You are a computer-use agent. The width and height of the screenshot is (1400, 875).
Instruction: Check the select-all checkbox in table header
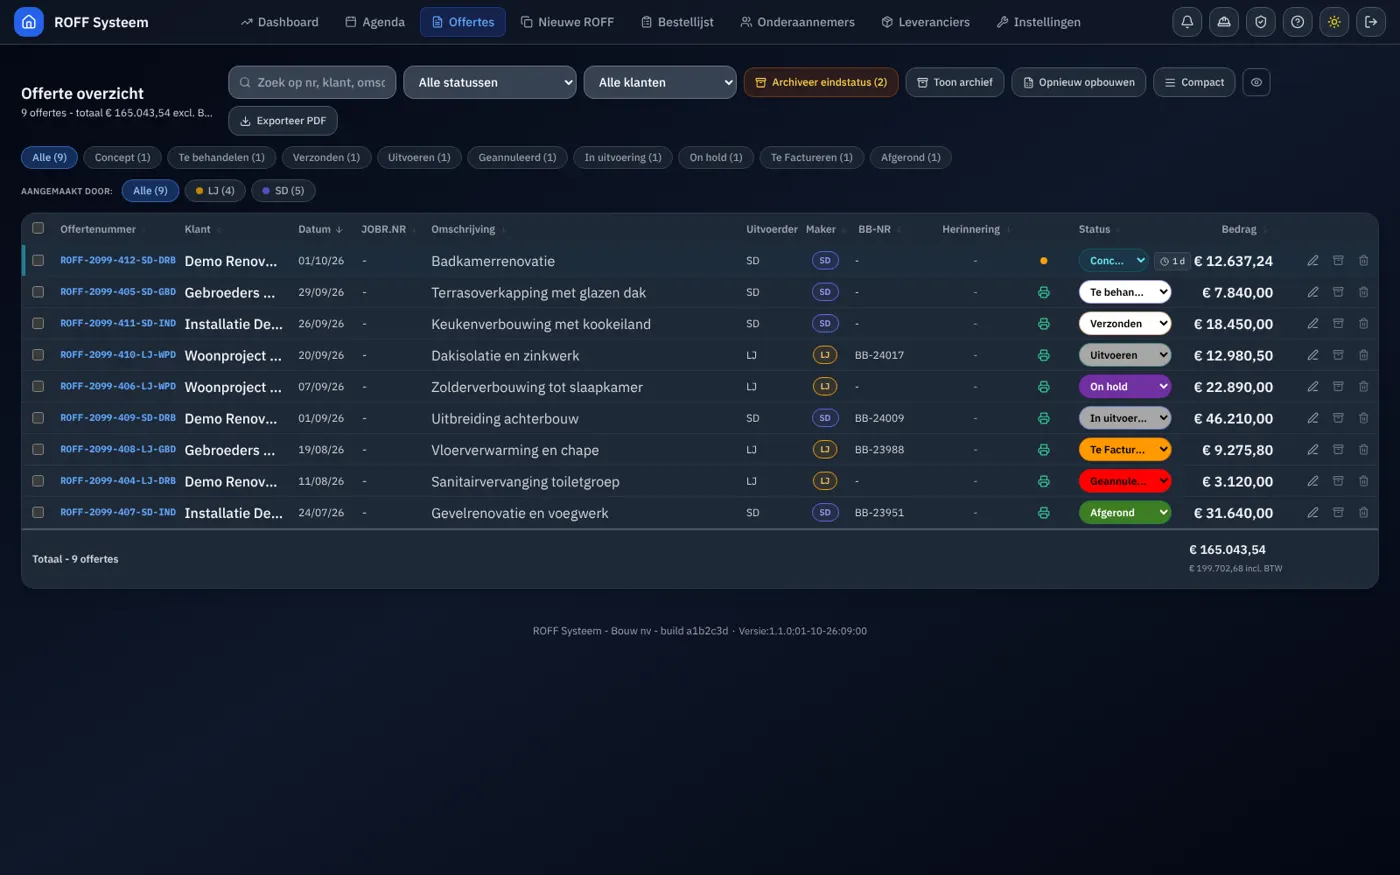coord(38,228)
